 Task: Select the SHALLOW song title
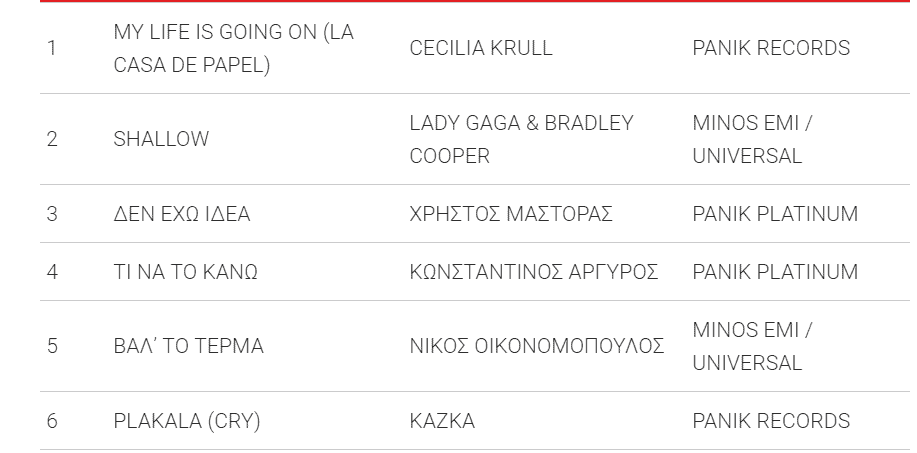point(161,139)
